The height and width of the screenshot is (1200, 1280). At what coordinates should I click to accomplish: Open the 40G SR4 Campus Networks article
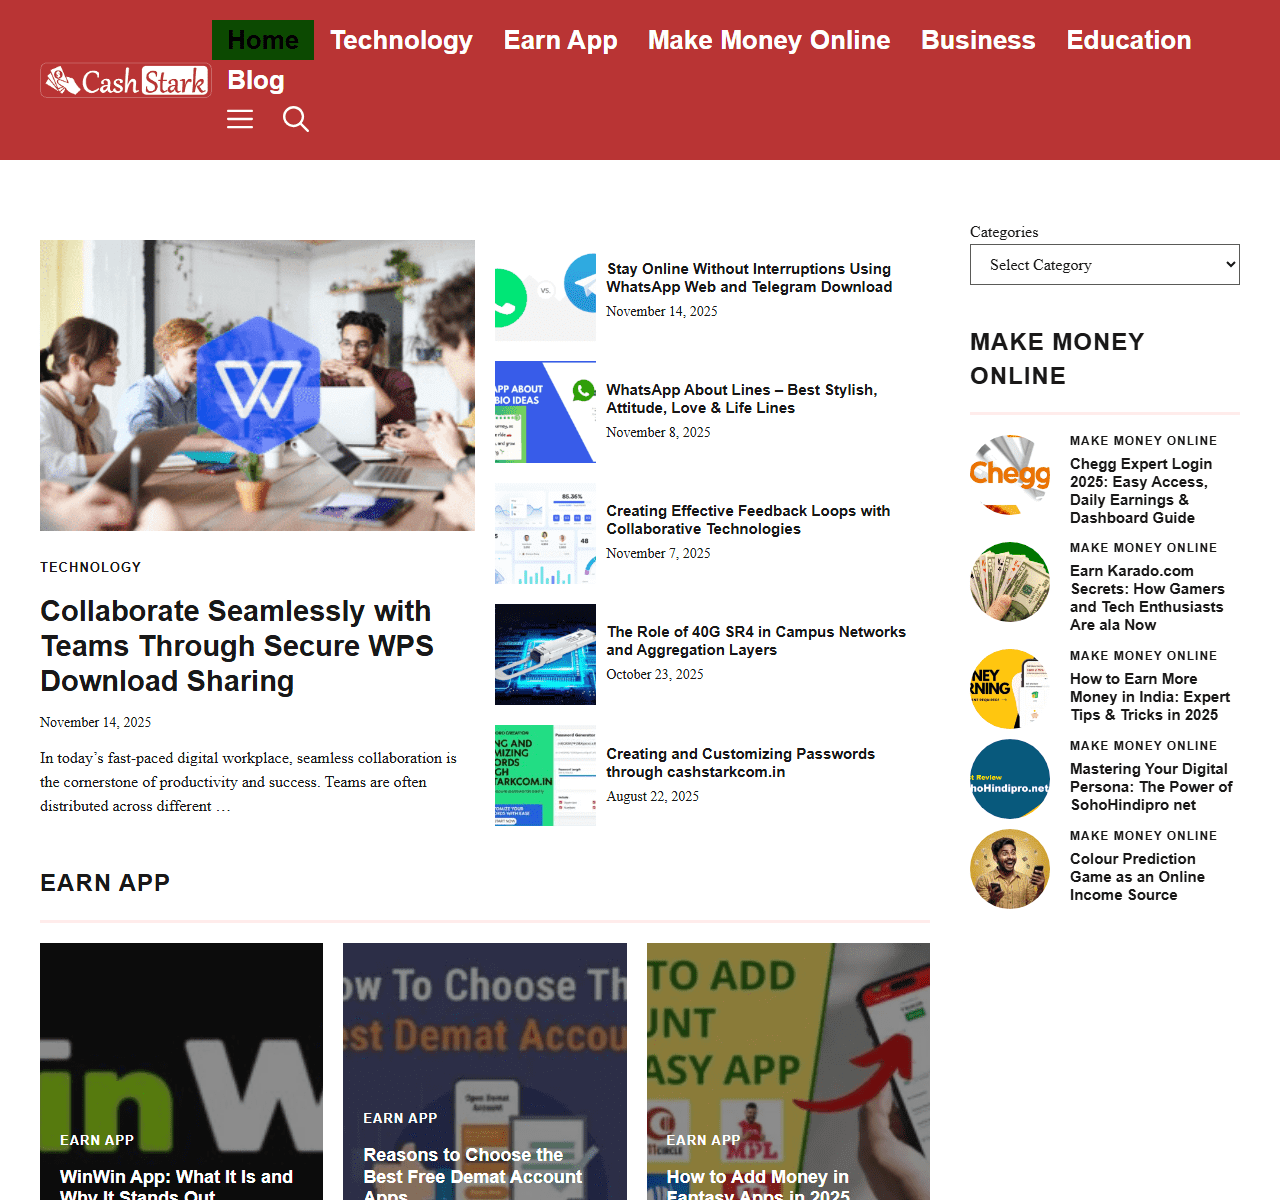756,641
